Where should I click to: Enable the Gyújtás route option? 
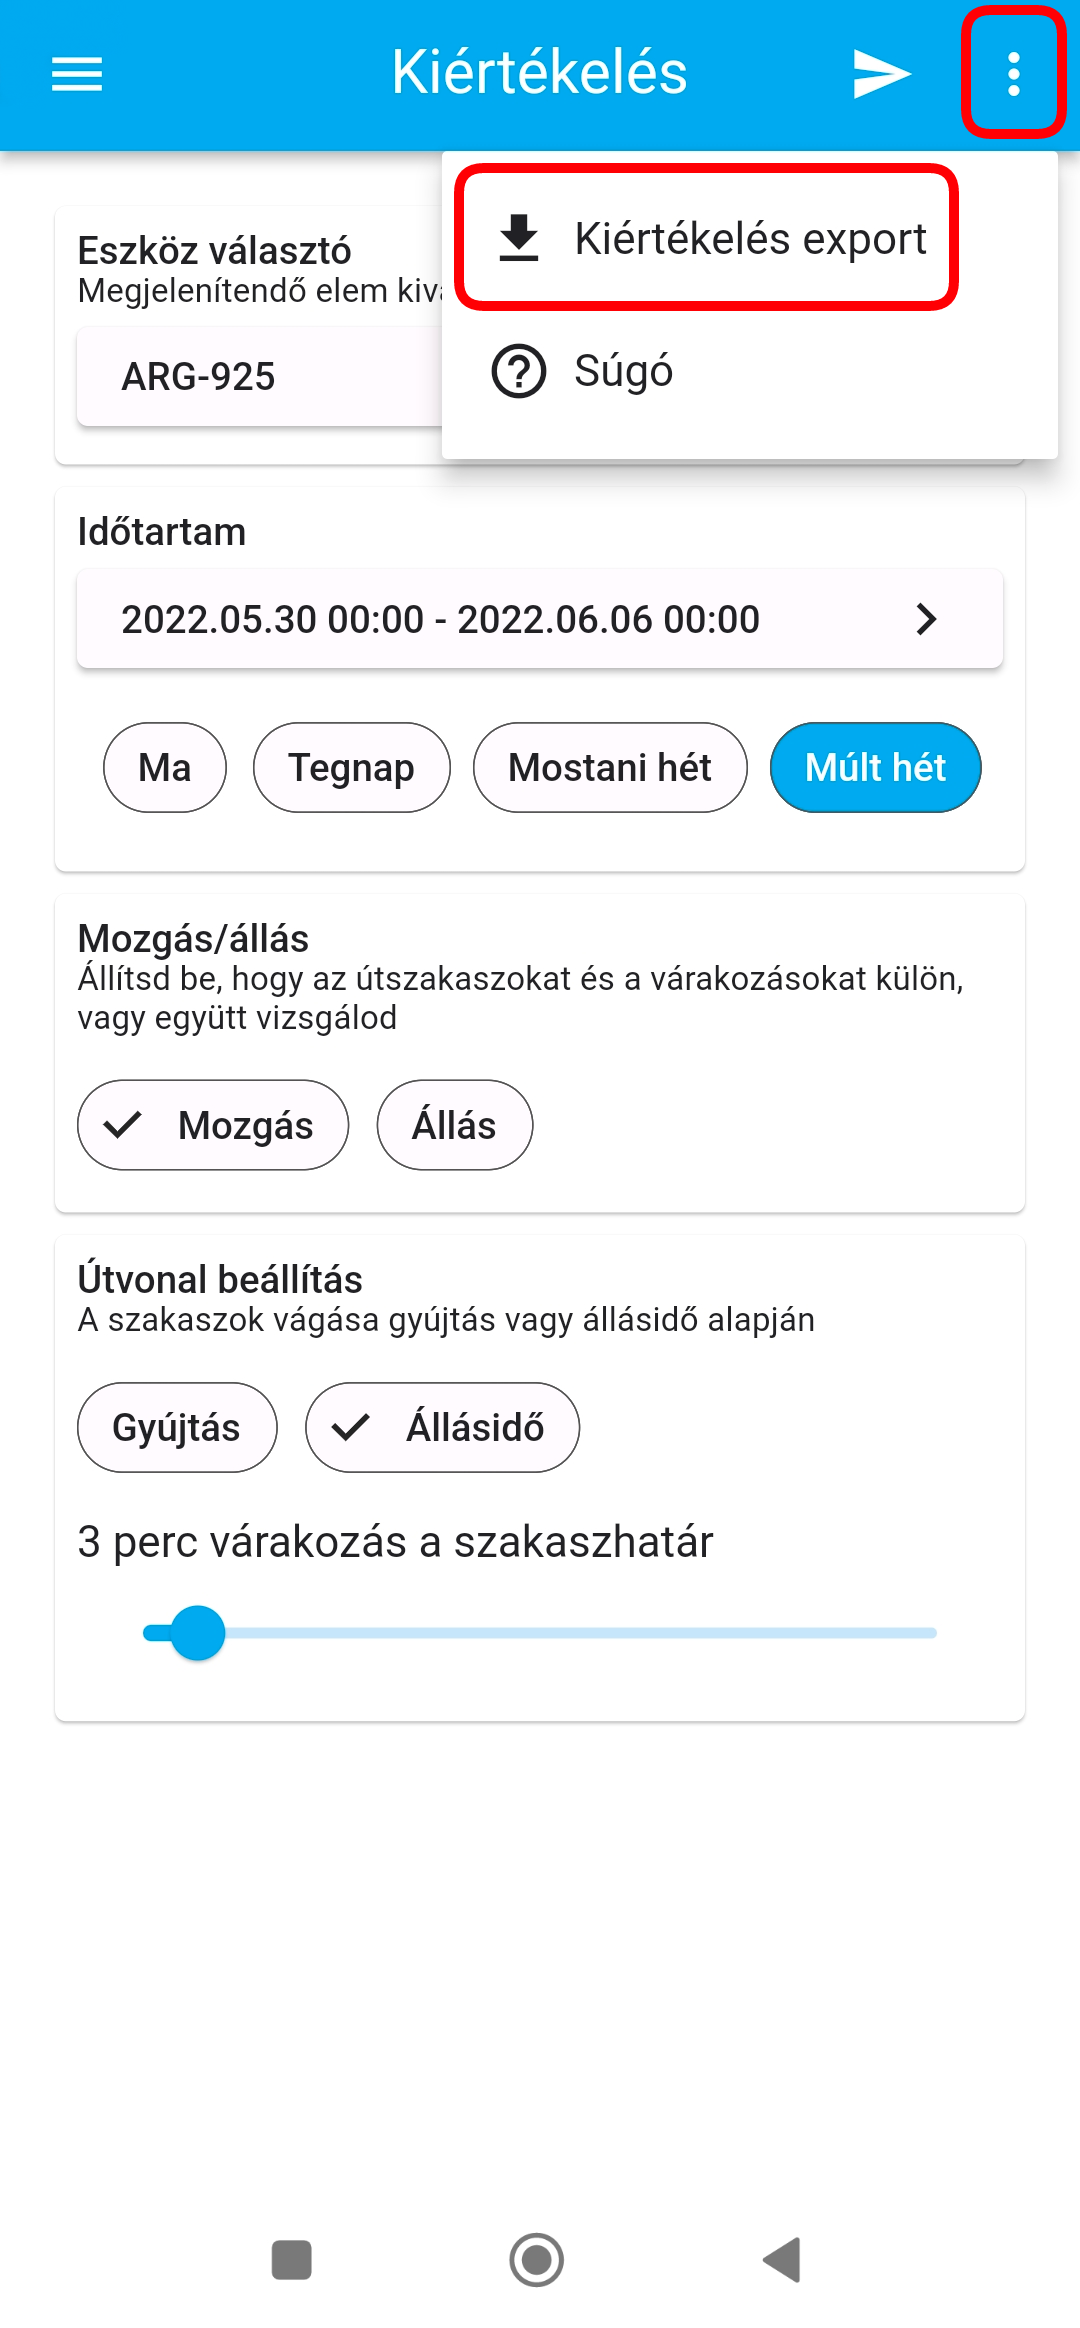click(x=177, y=1428)
